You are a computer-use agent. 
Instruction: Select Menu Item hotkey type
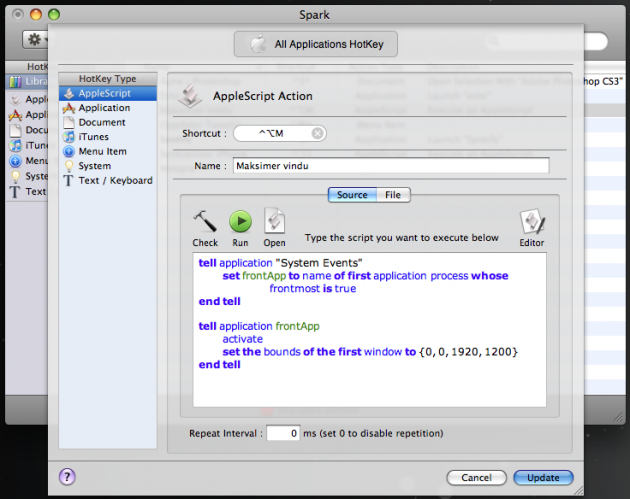[x=108, y=151]
